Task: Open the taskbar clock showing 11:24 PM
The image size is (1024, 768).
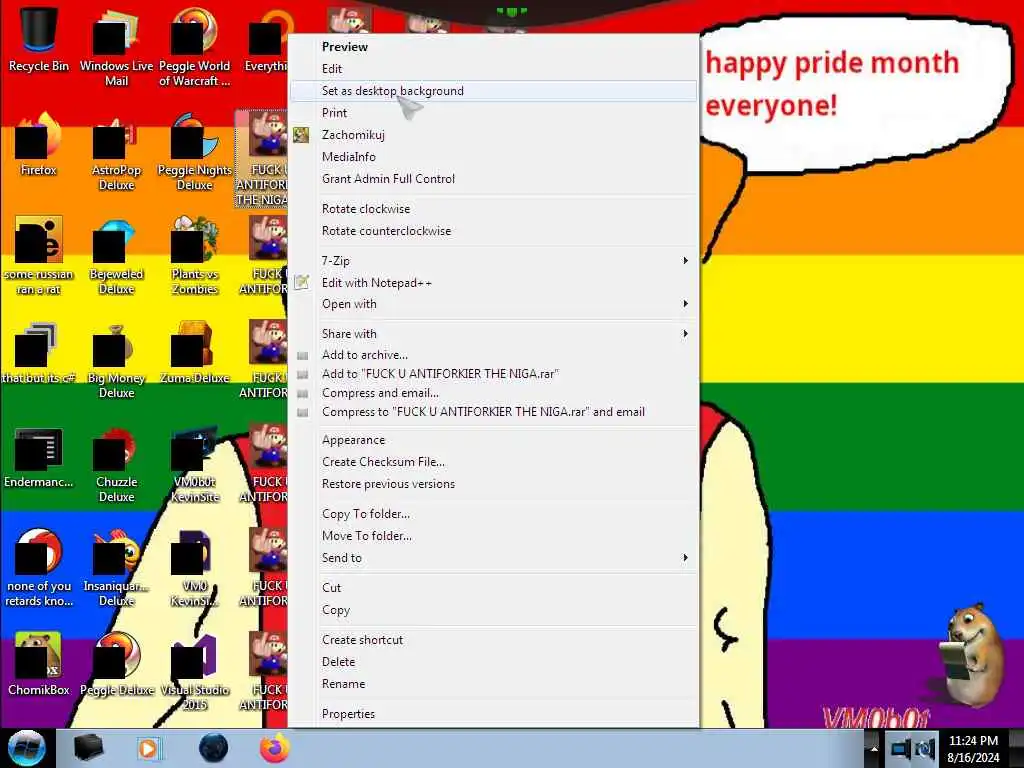Action: click(973, 749)
